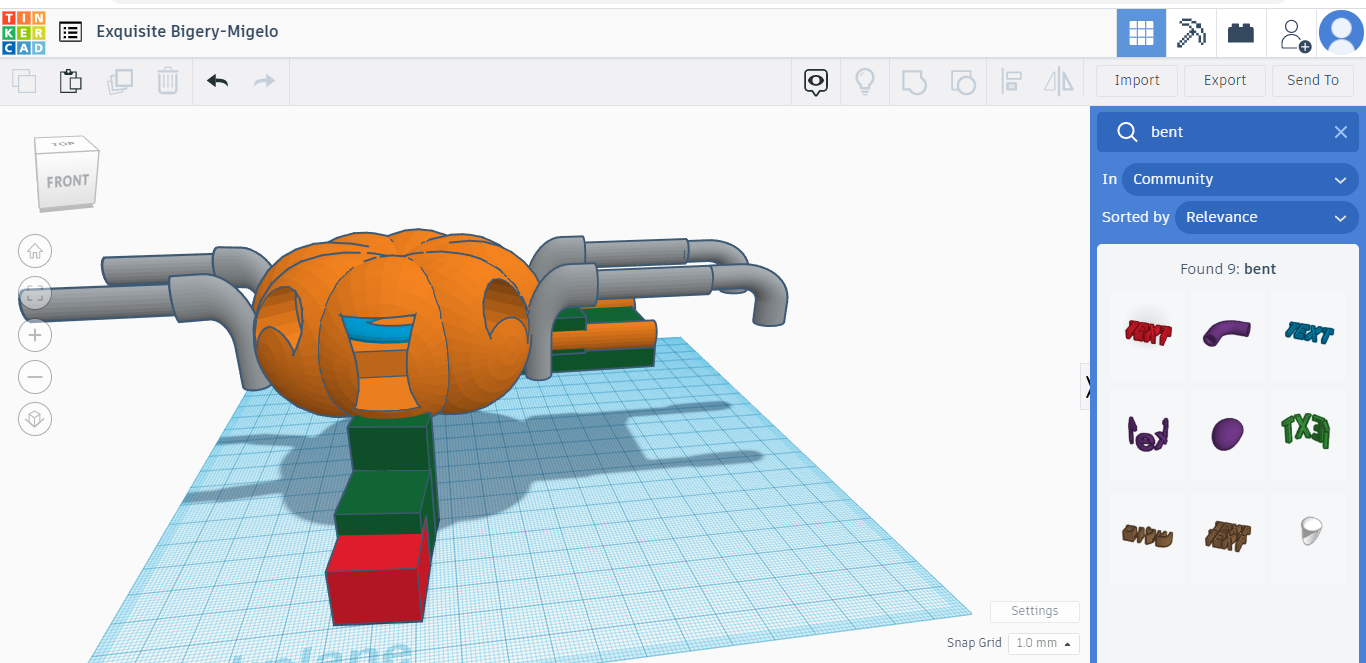Open the design menu next to the Tinkercad logo

pos(70,32)
